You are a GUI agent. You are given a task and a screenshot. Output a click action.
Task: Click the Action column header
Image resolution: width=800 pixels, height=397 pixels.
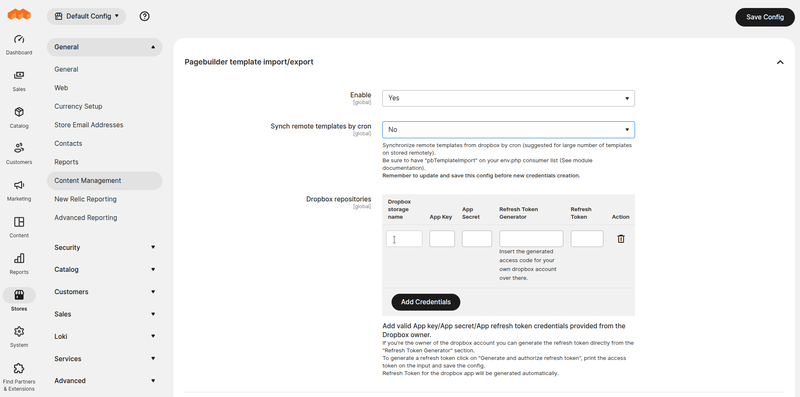(x=620, y=217)
